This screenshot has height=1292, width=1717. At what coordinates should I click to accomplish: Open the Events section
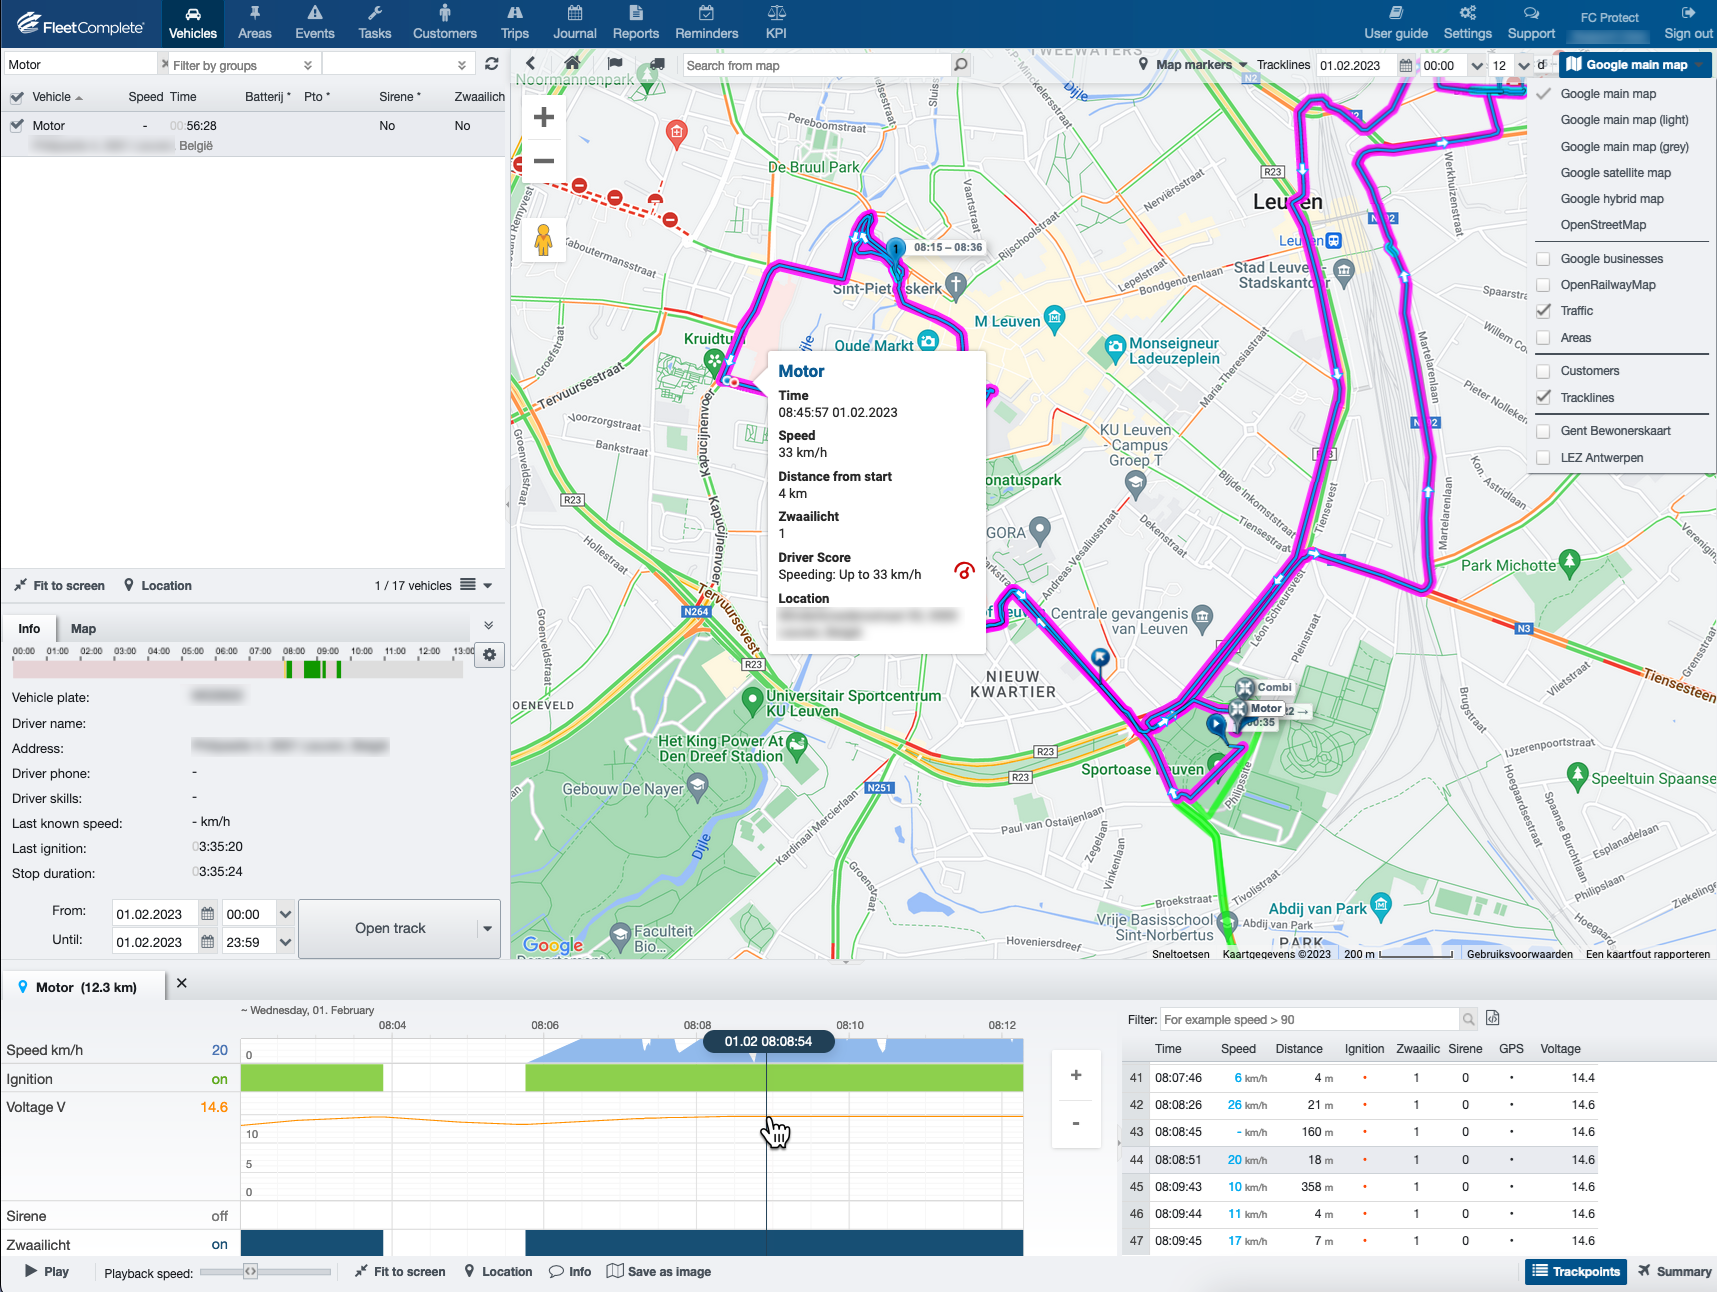tap(314, 23)
